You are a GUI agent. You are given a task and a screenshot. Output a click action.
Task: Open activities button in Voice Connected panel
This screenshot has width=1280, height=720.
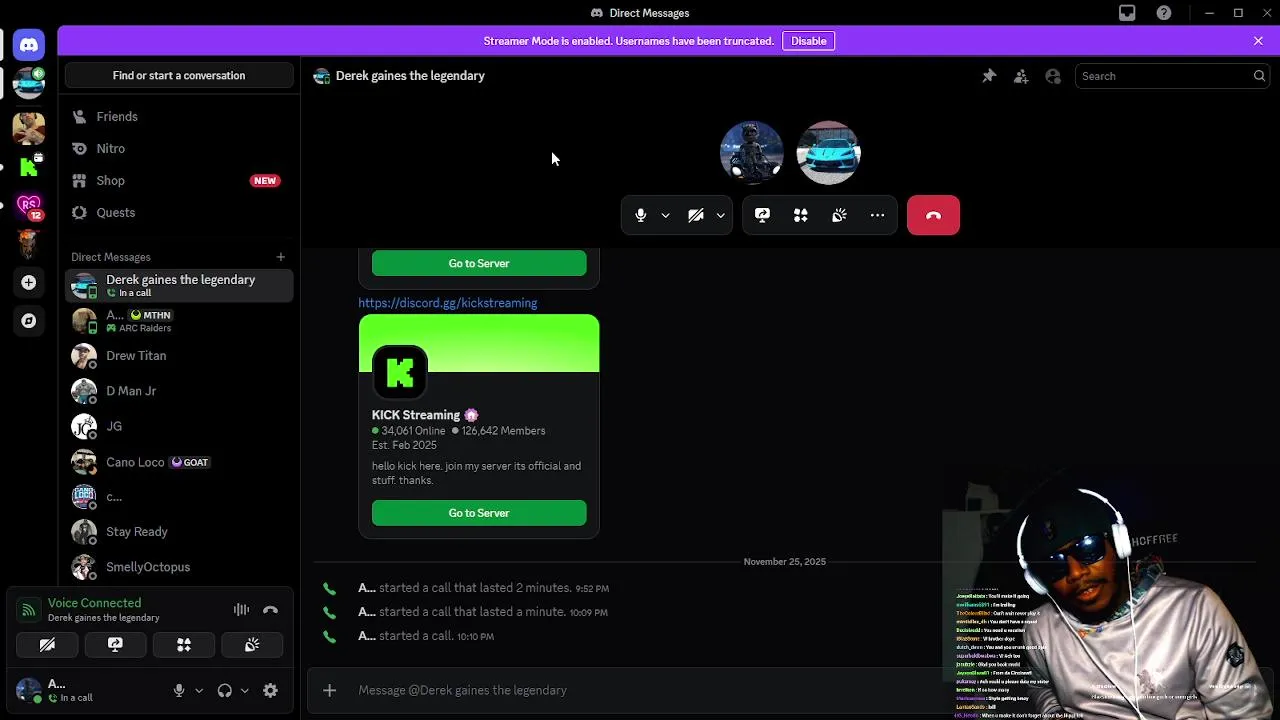[x=184, y=645]
